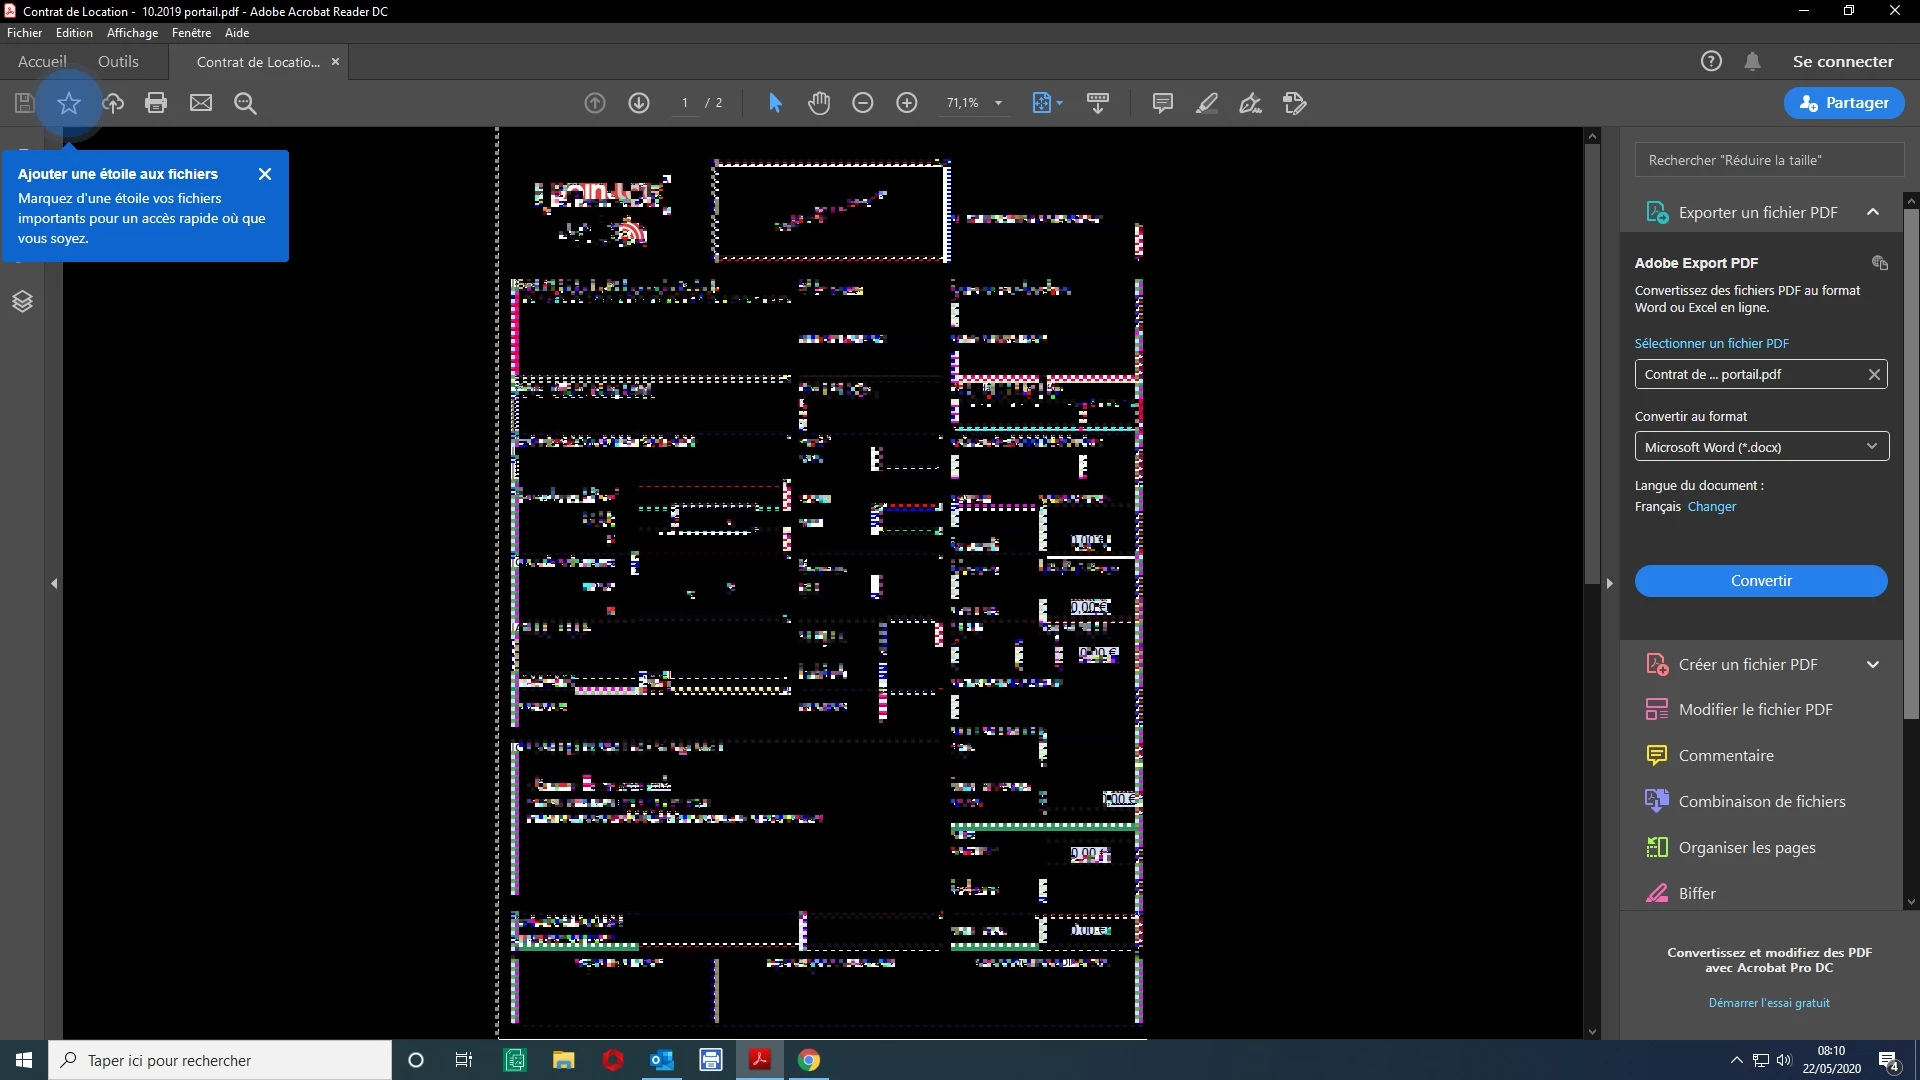1920x1080 pixels.
Task: Click the Changer language link
Action: click(x=1711, y=507)
